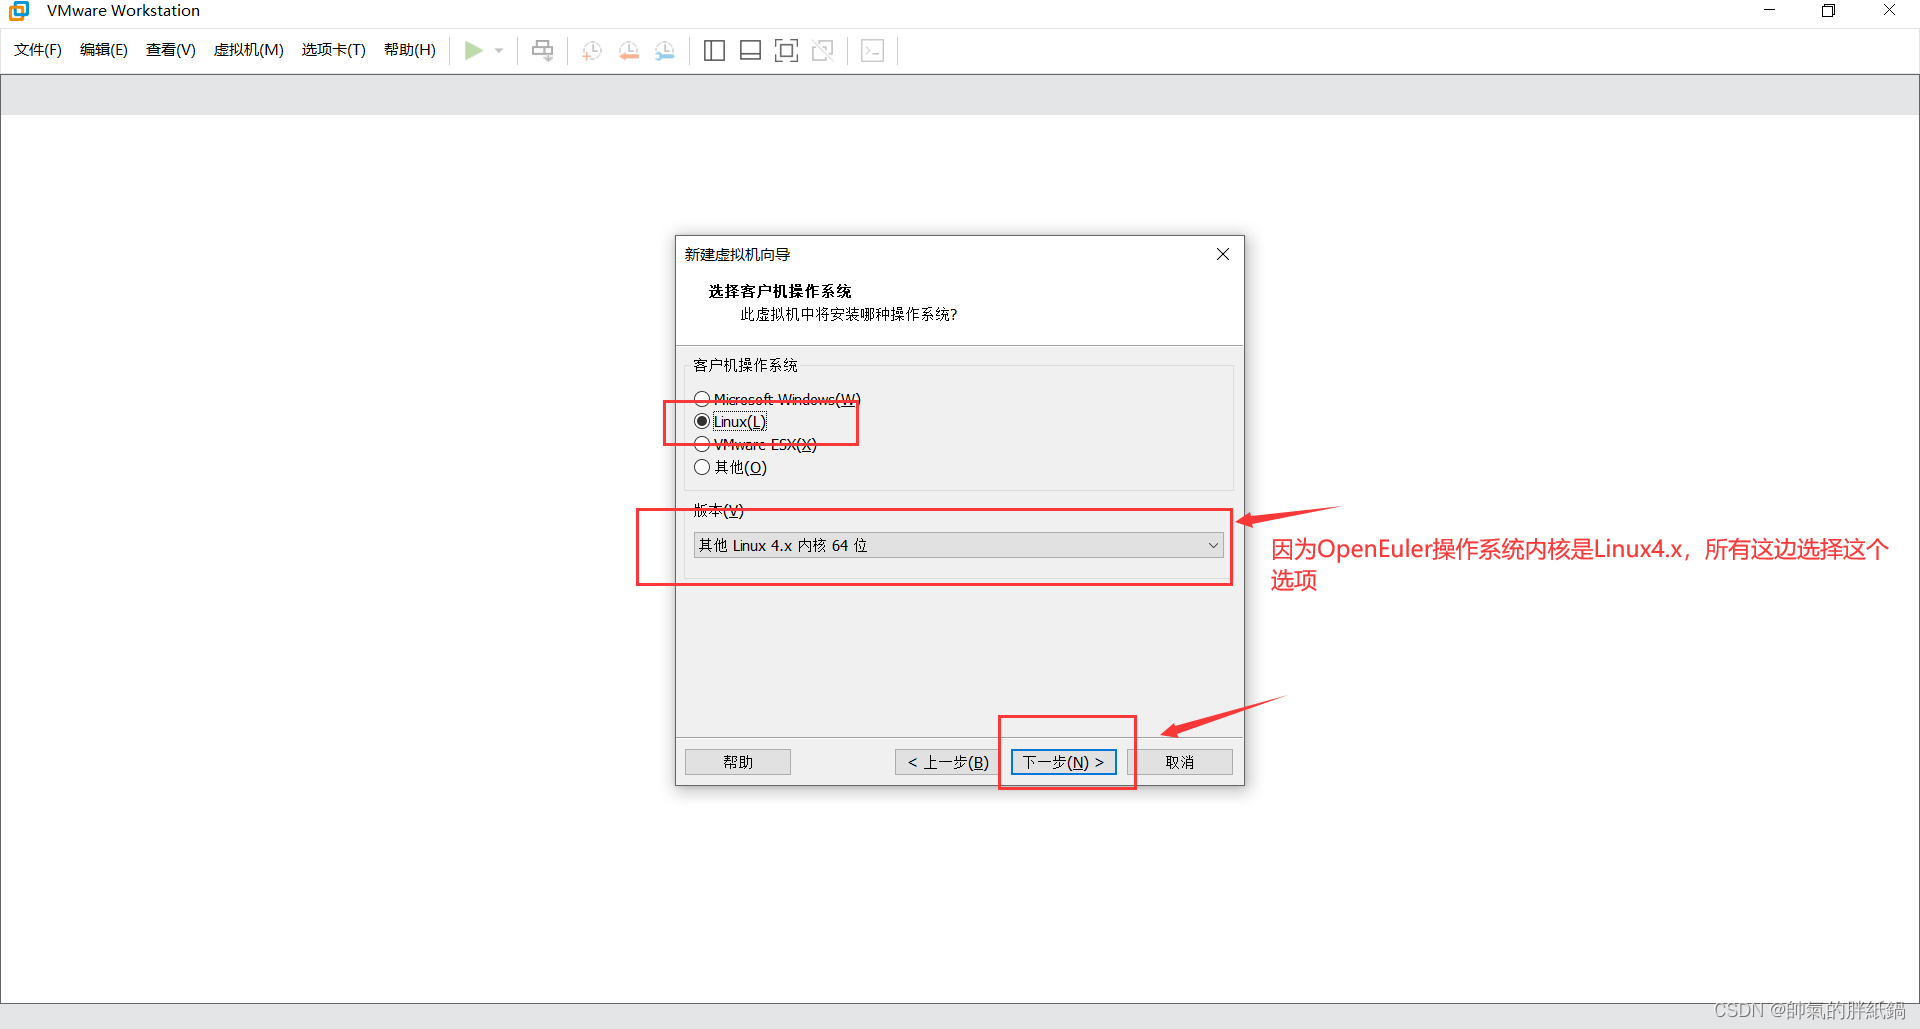Click the full screen mode icon
This screenshot has height=1029, width=1920.
[x=787, y=50]
